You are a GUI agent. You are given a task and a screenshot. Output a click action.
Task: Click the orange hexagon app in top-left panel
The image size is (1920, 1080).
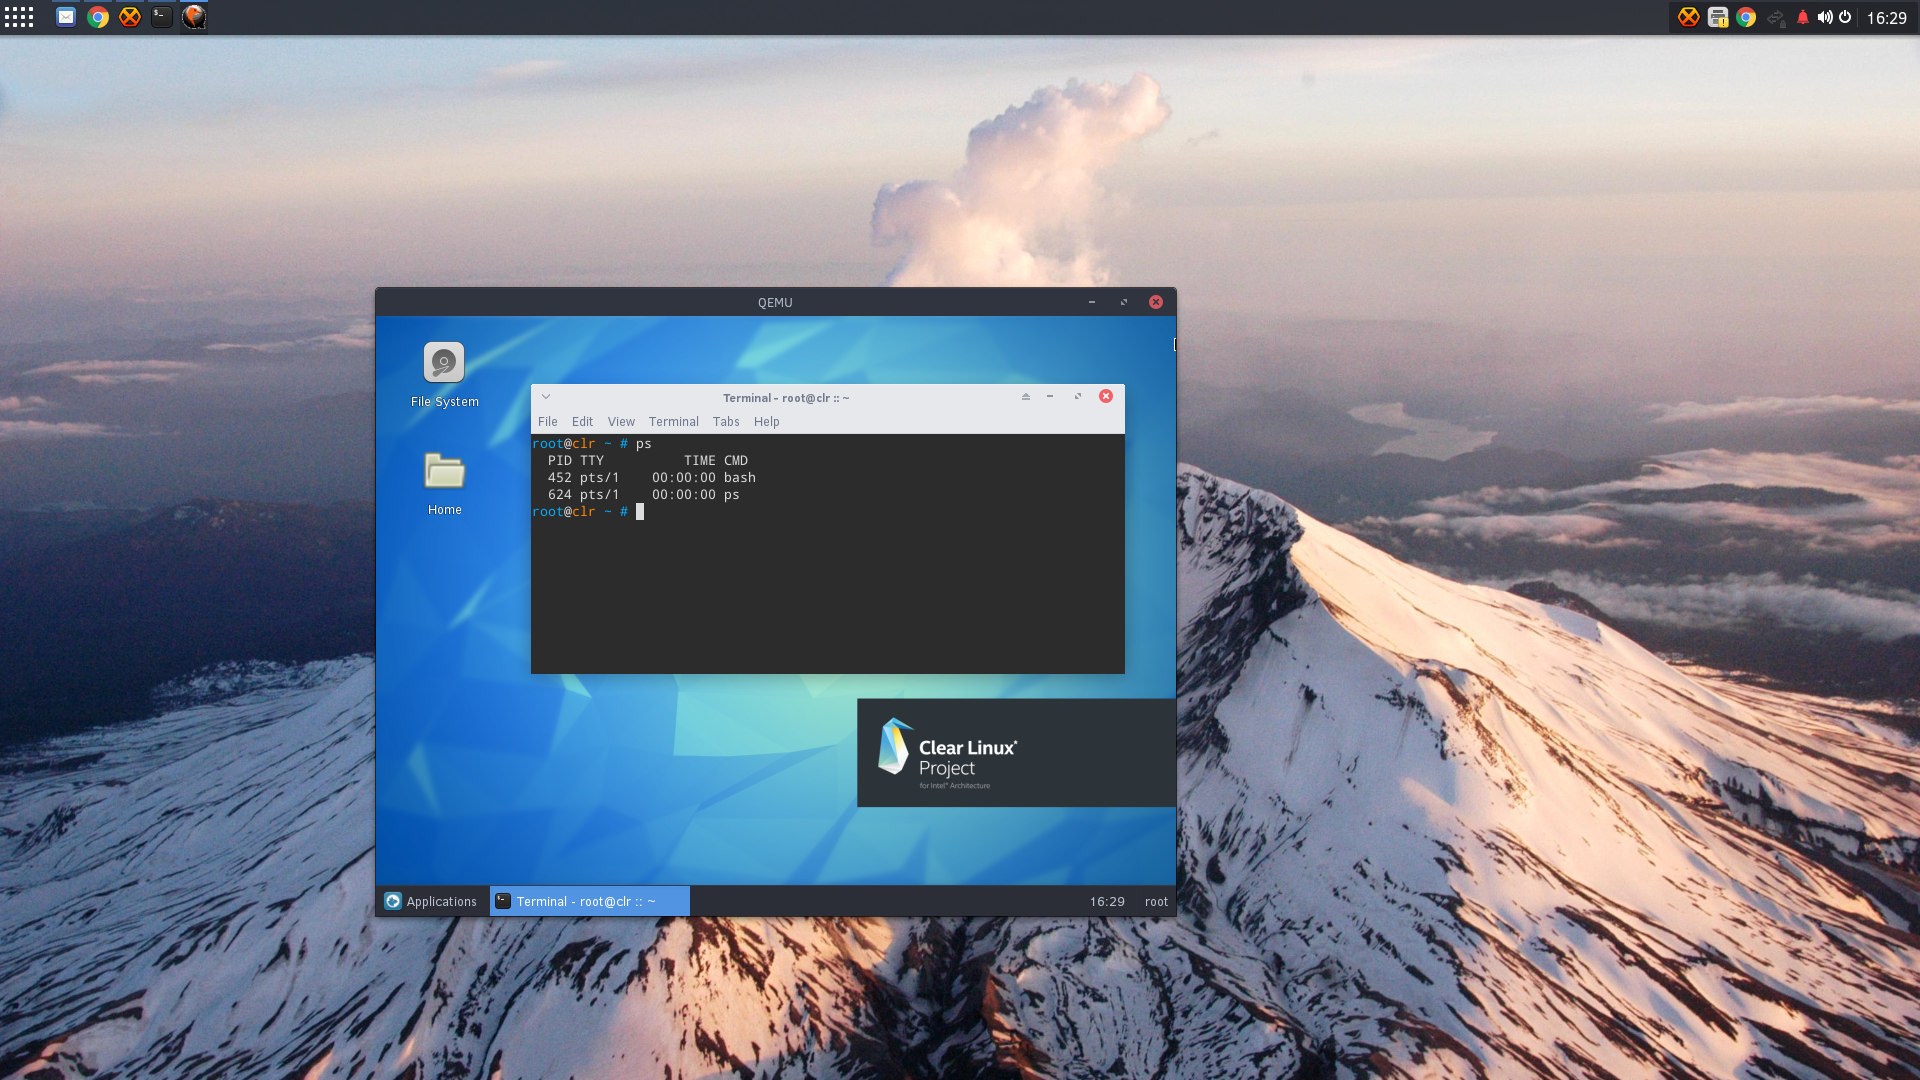click(x=130, y=17)
